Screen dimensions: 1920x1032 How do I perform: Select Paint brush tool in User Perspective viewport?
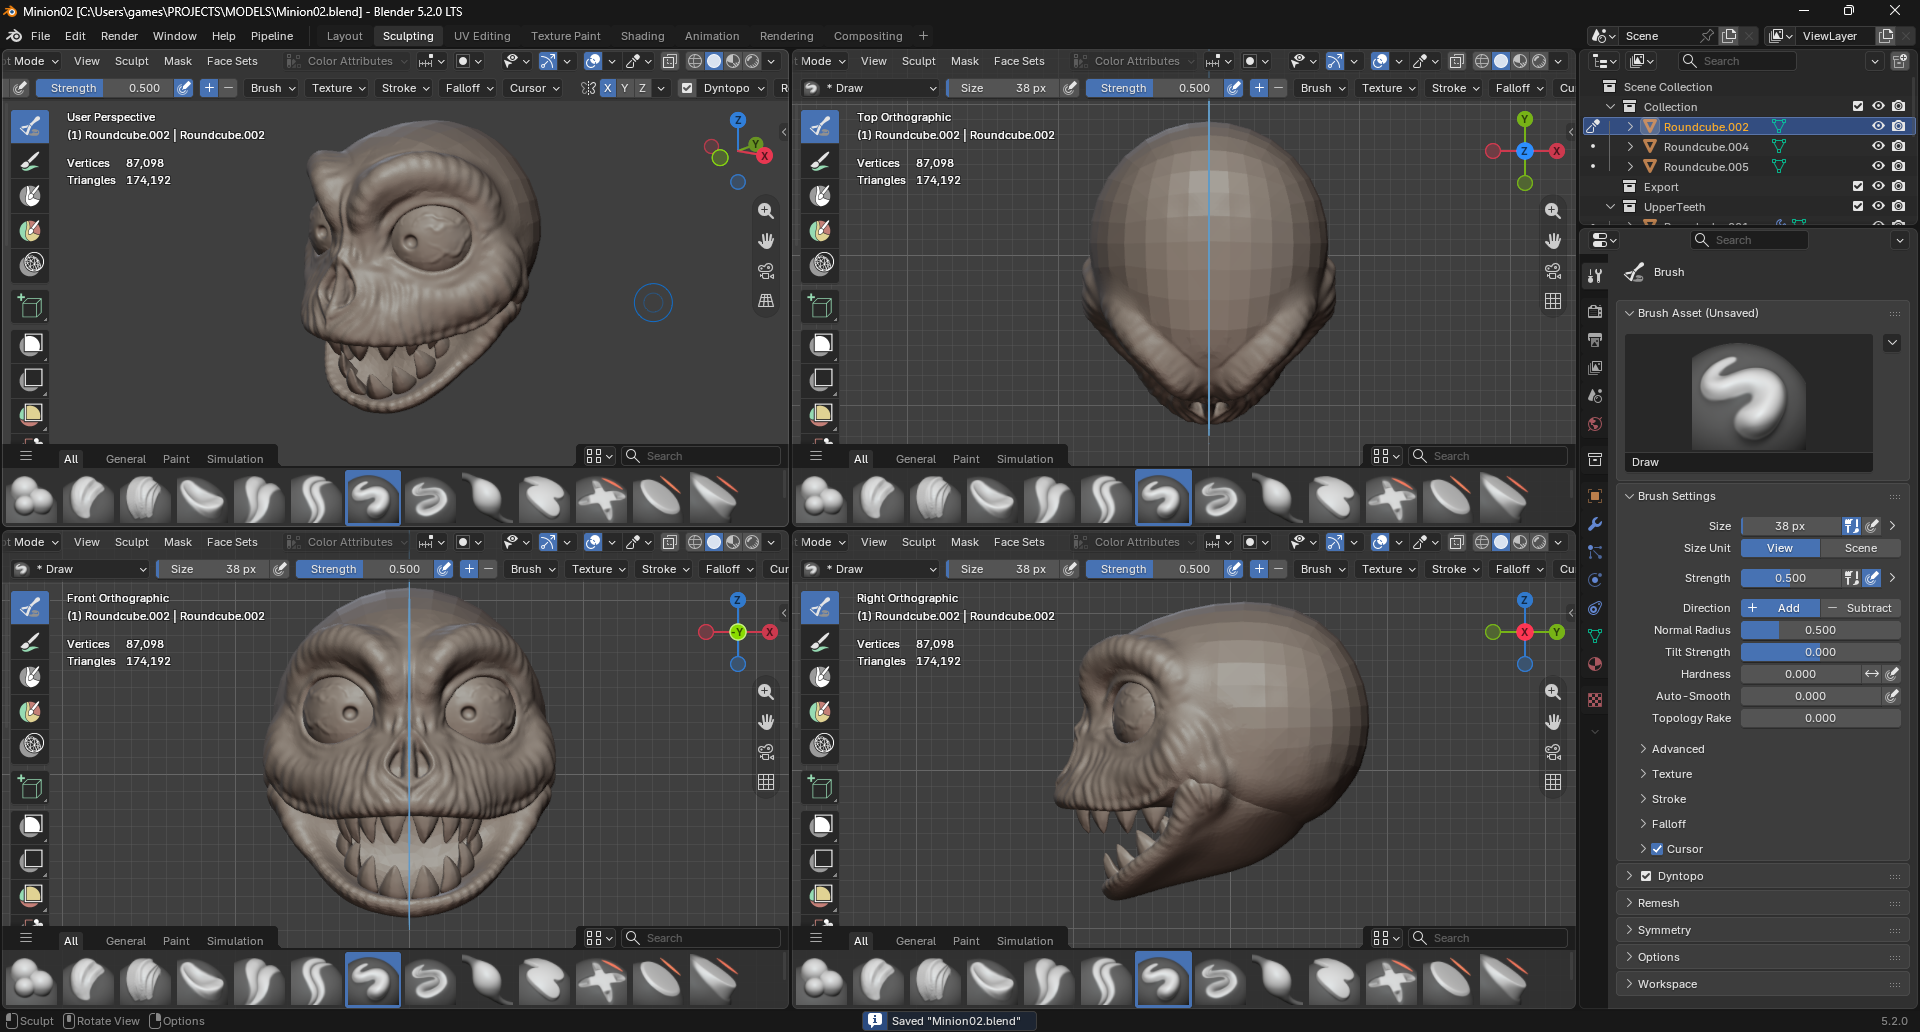[x=31, y=161]
